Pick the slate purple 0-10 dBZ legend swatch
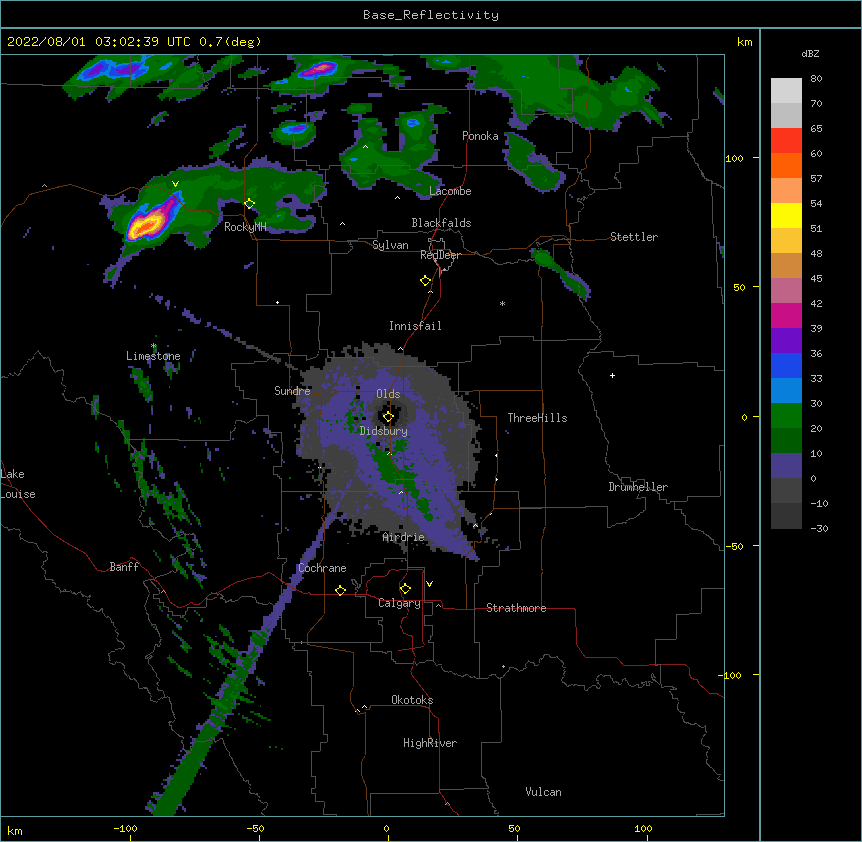Image resolution: width=862 pixels, height=842 pixels. click(x=786, y=466)
